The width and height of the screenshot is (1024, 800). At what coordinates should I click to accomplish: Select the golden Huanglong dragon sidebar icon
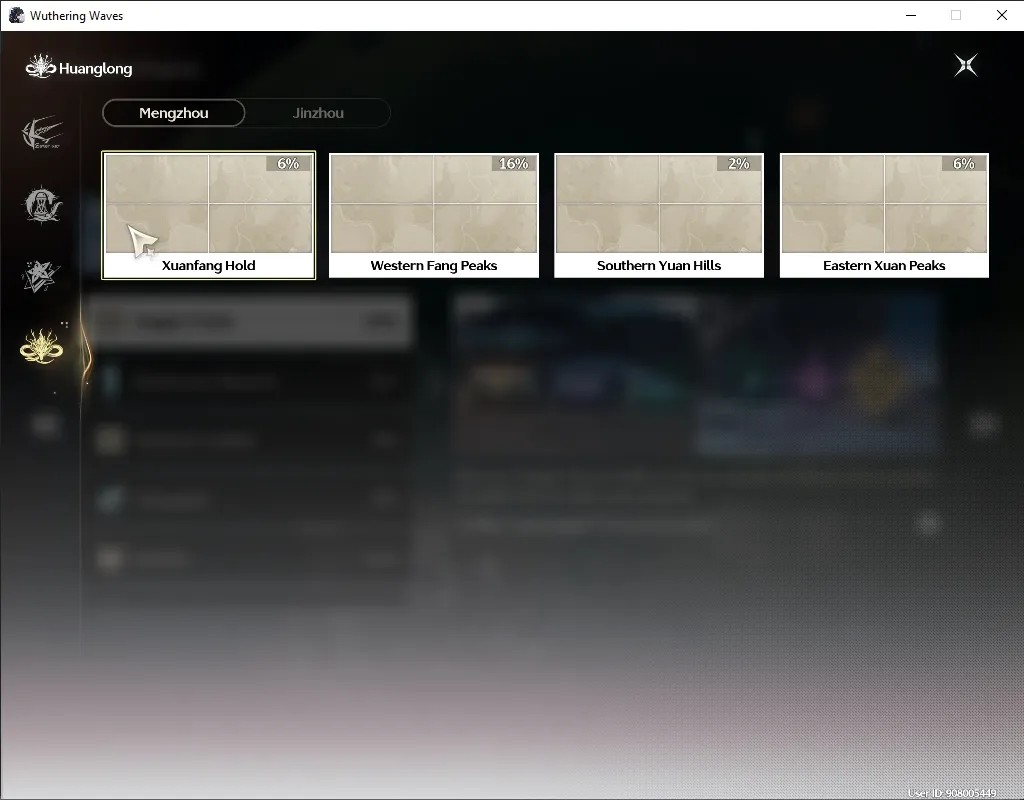tap(41, 345)
